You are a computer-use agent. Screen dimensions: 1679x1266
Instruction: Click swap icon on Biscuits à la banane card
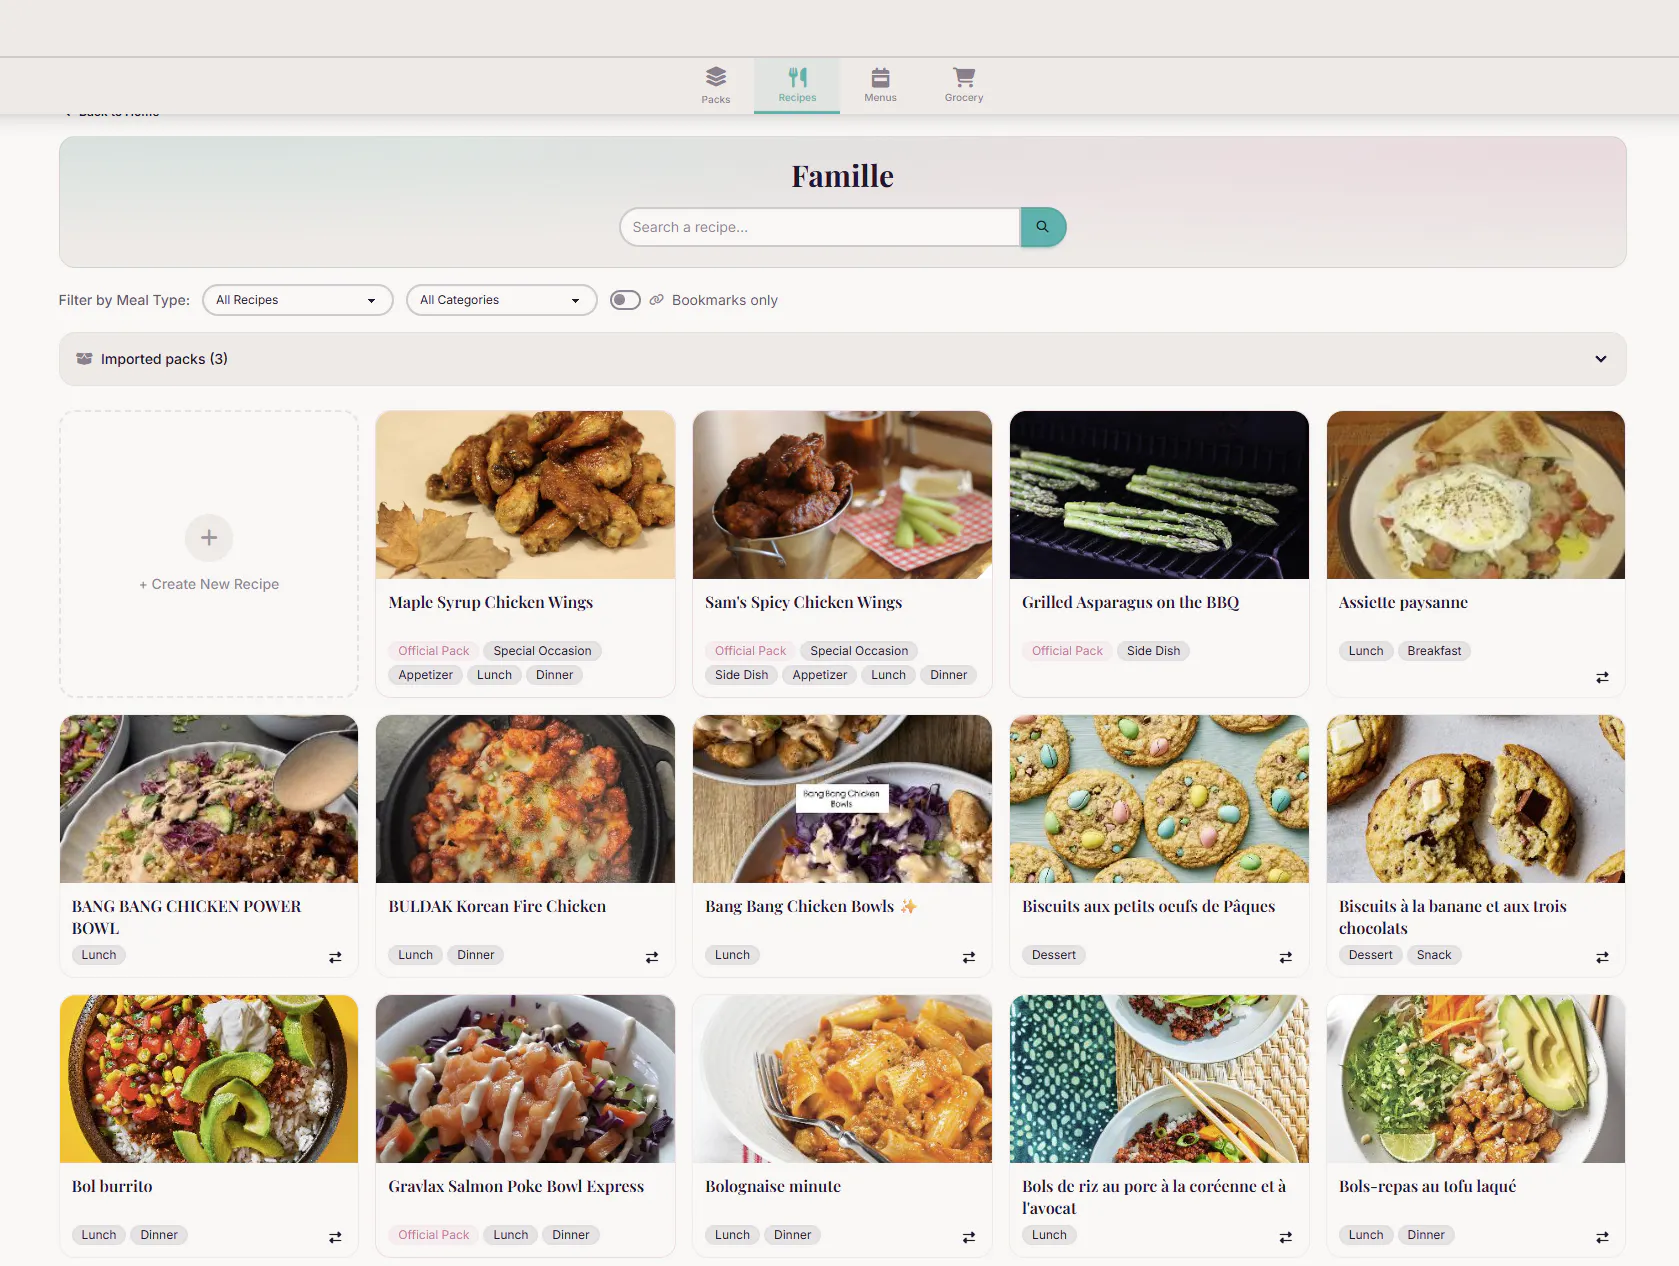[x=1602, y=957]
